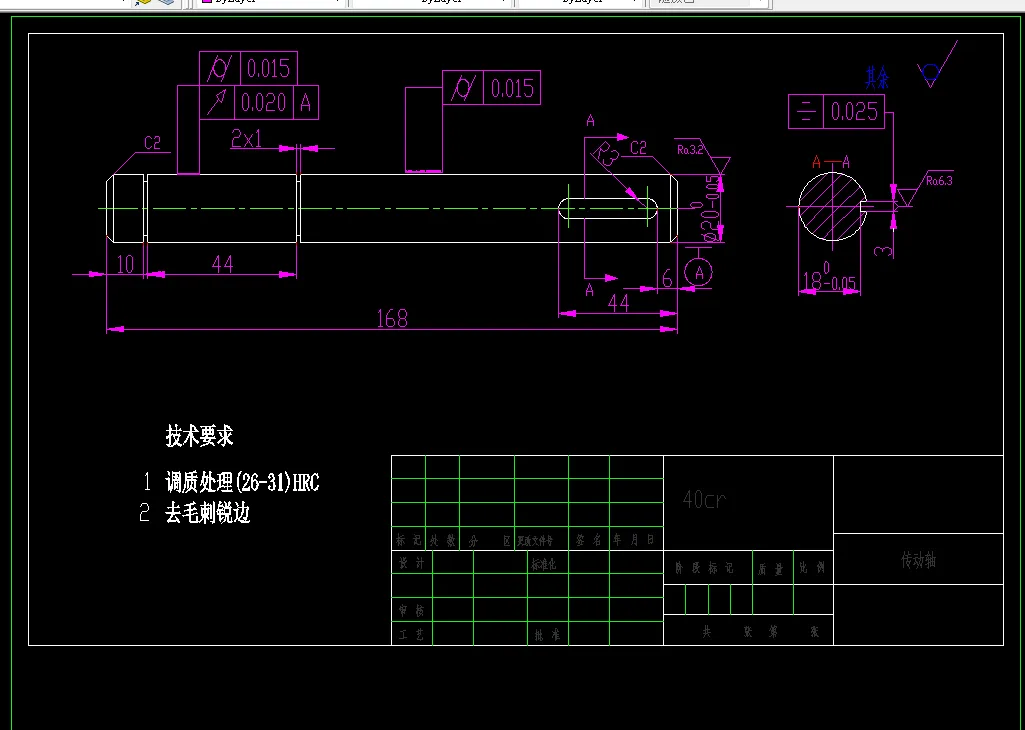Click the 审核 label cell
This screenshot has height=730, width=1025.
412,611
